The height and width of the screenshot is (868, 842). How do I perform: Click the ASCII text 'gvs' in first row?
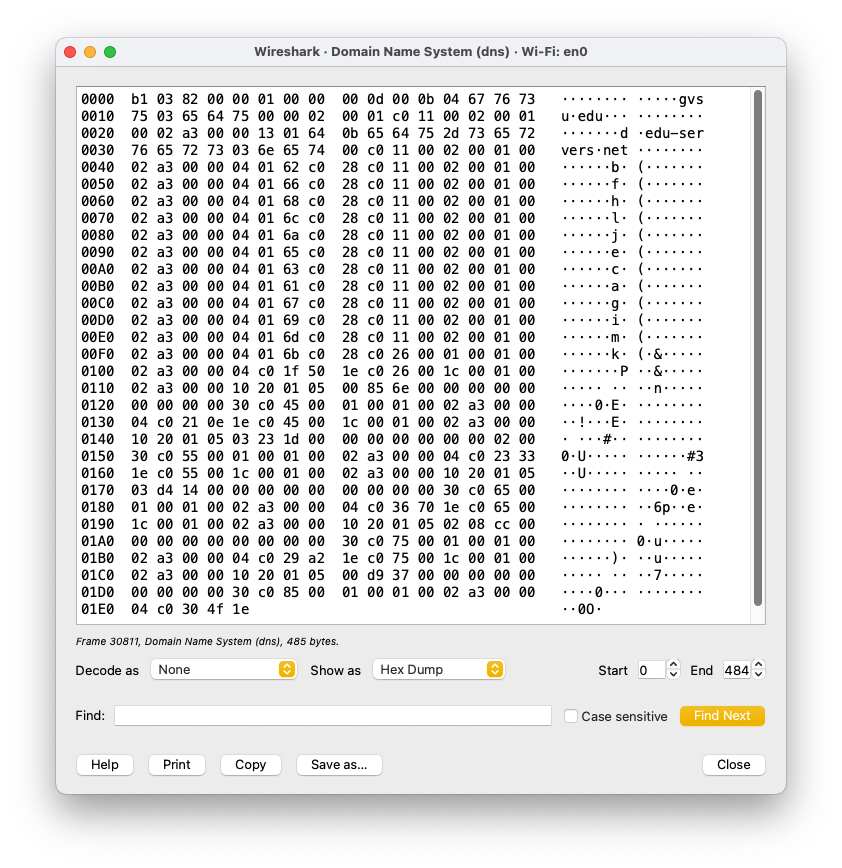(691, 100)
